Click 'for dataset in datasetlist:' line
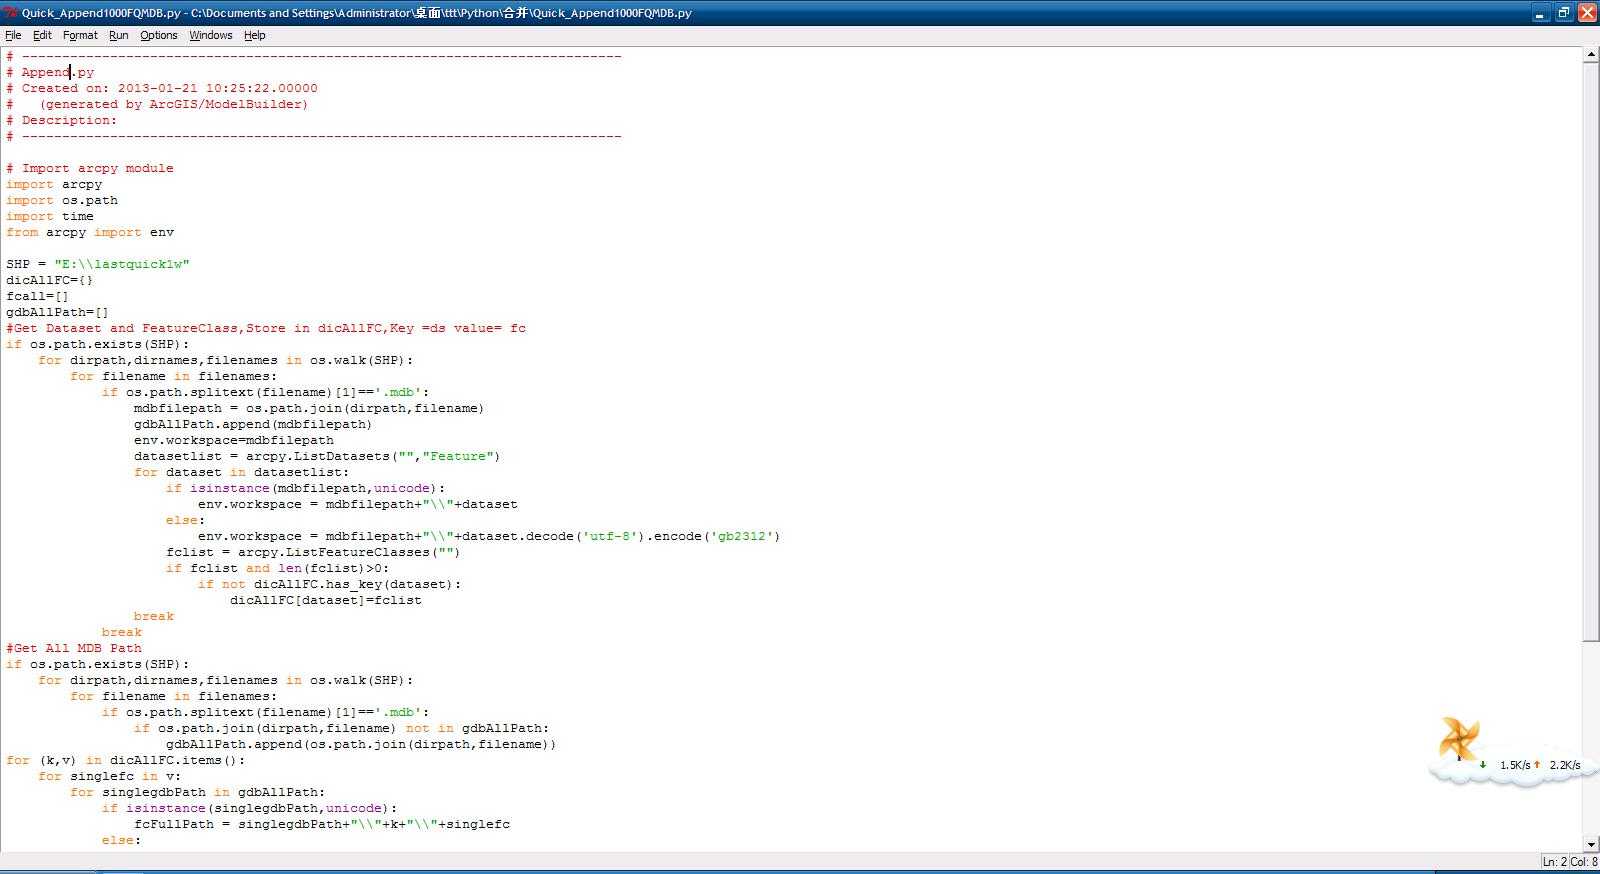 [241, 472]
